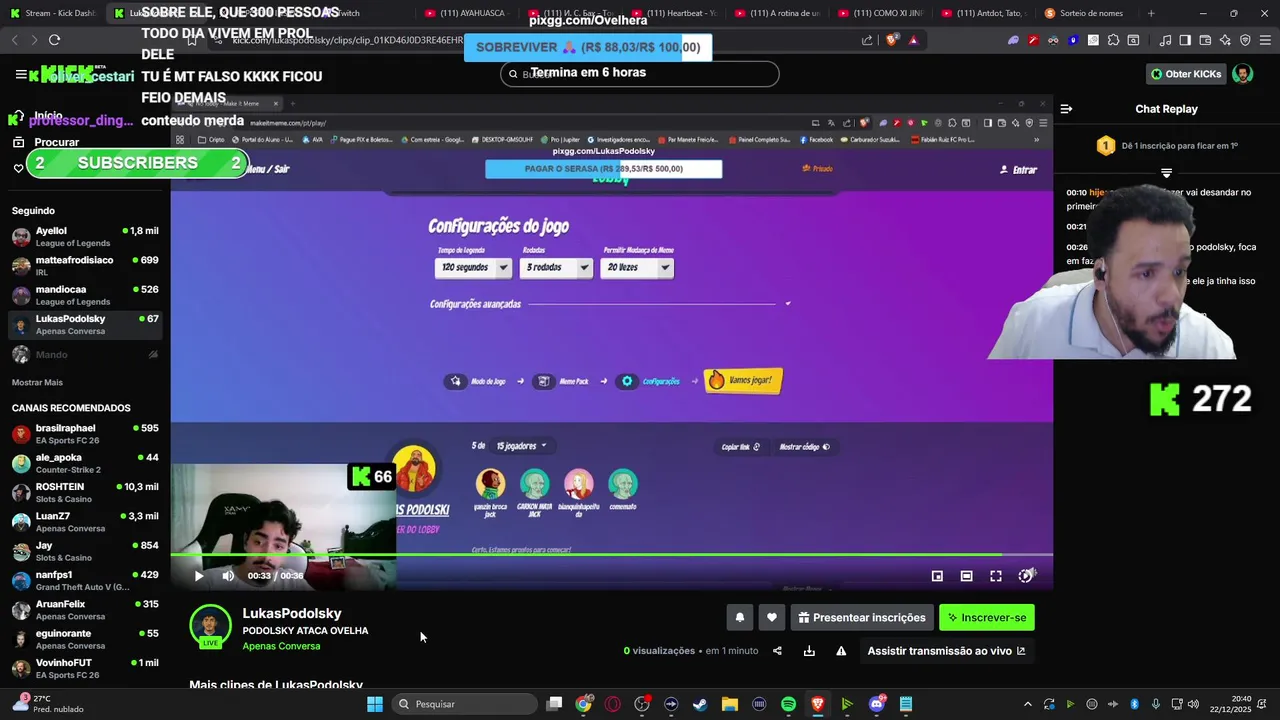This screenshot has width=1280, height=720.
Task: Toggle Mostrar código in the lobby
Action: 804,447
